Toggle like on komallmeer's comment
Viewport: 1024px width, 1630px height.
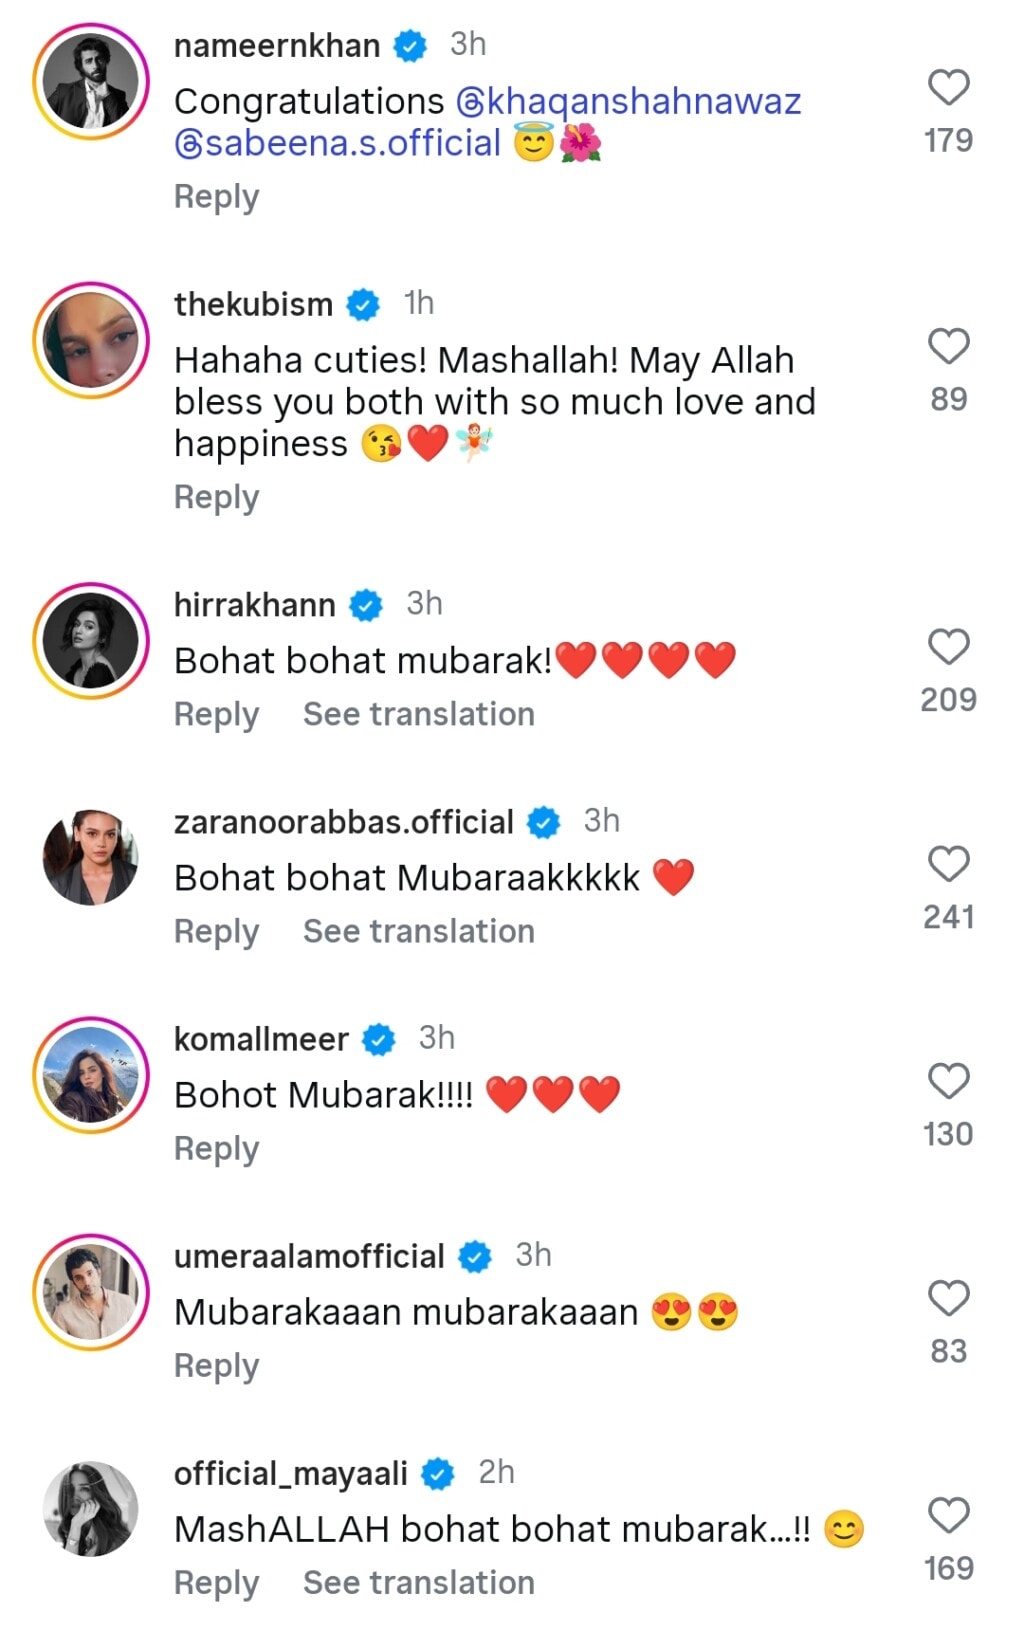(x=948, y=1080)
